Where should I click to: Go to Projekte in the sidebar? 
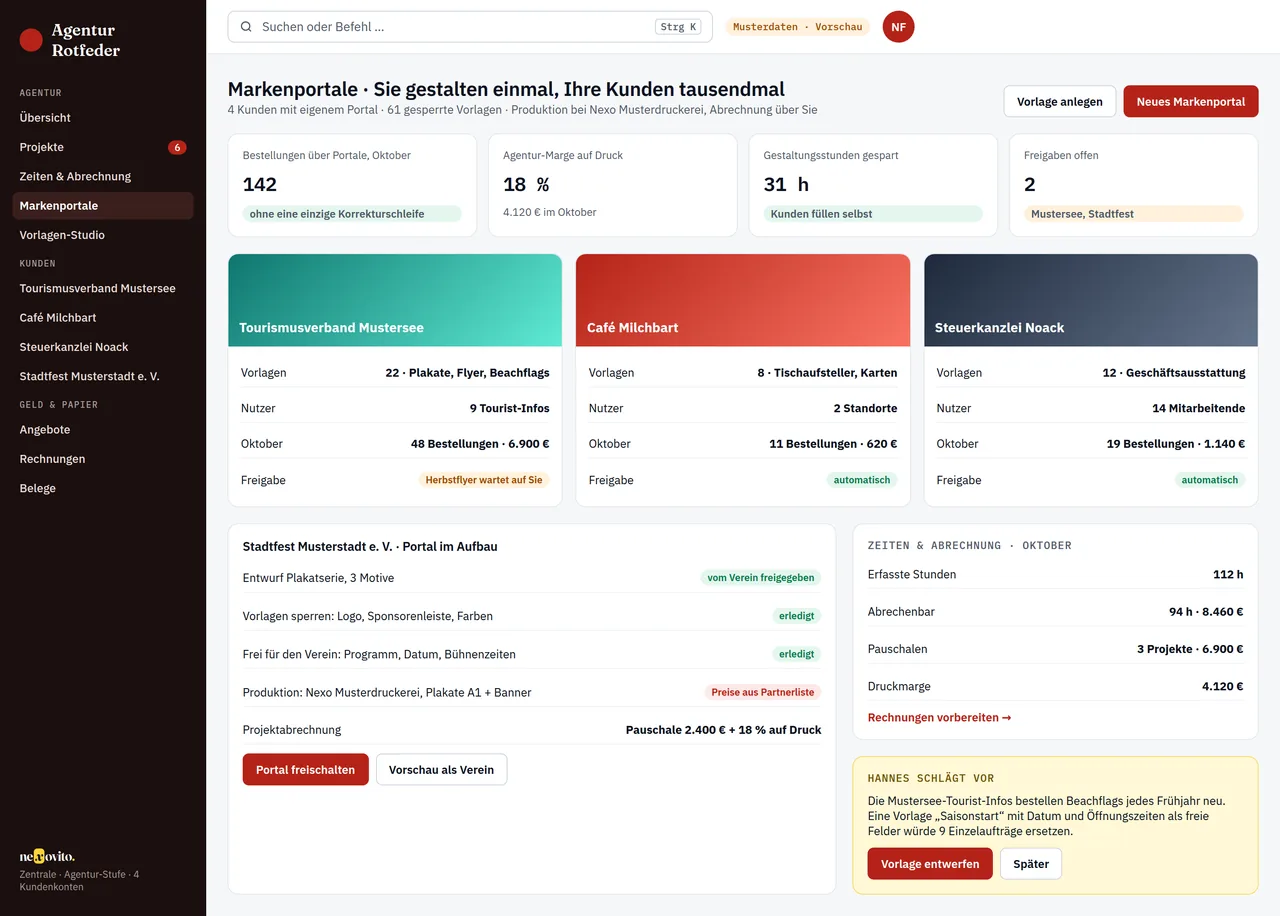click(103, 147)
